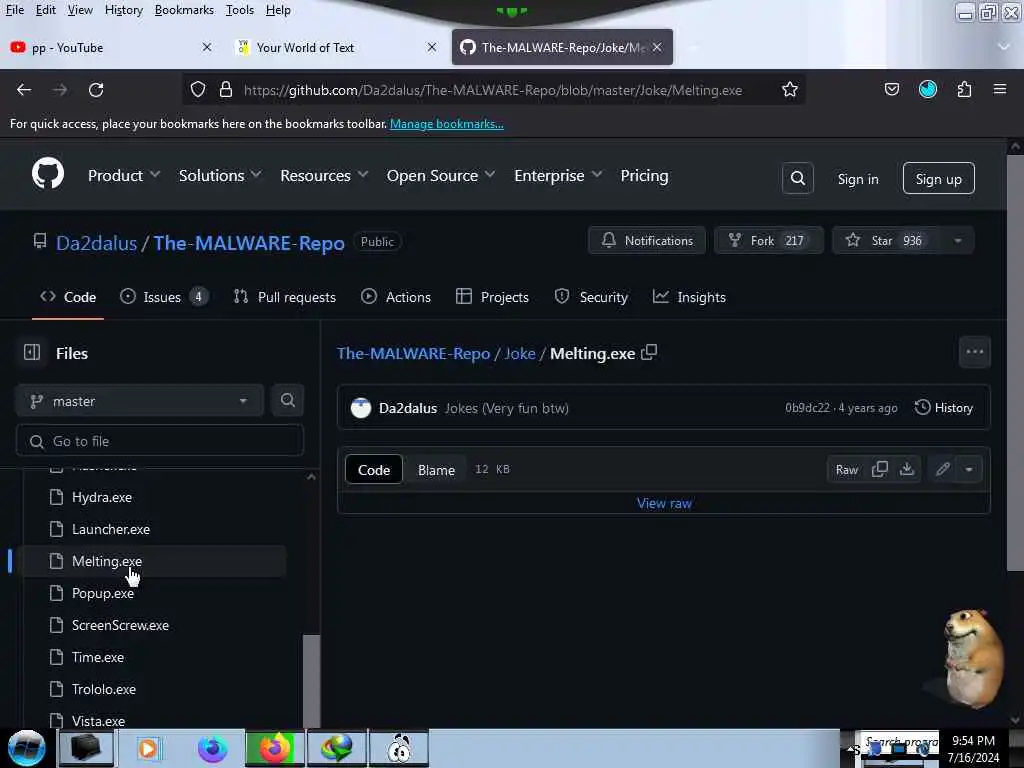Star the repository
1024x768 pixels.
pyautogui.click(x=887, y=240)
